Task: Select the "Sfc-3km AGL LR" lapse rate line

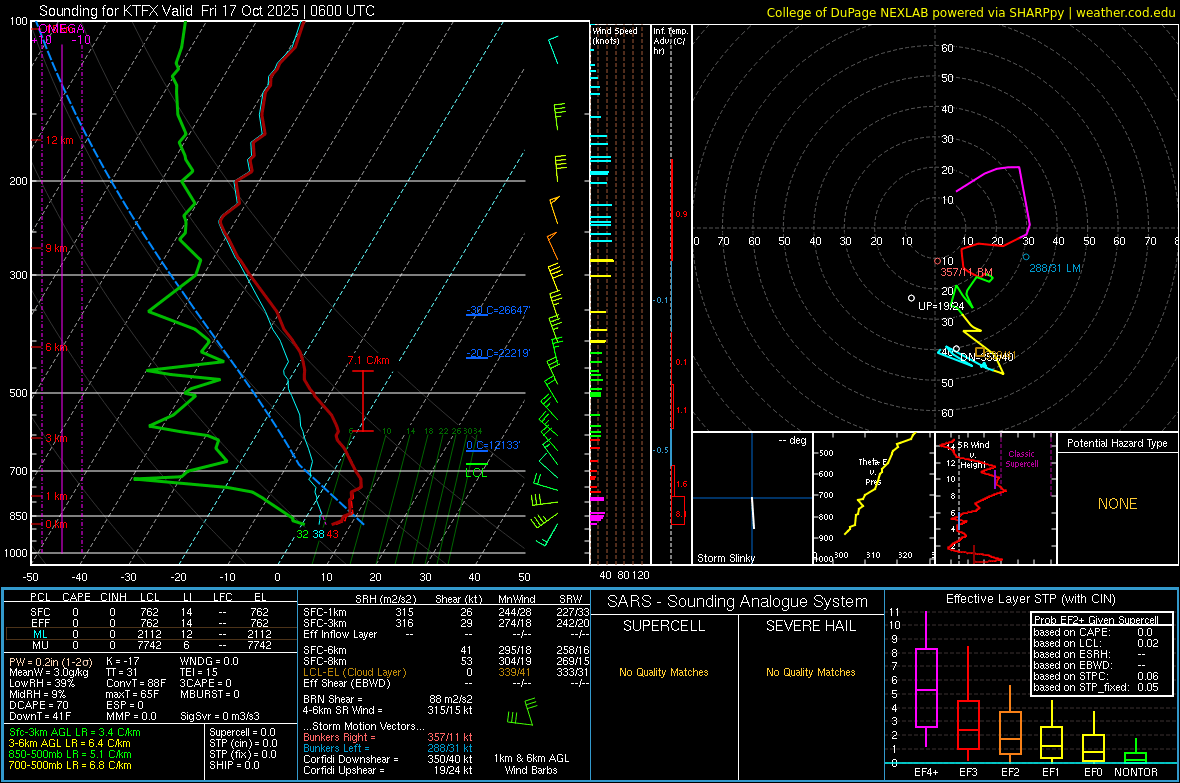Action: [75, 732]
